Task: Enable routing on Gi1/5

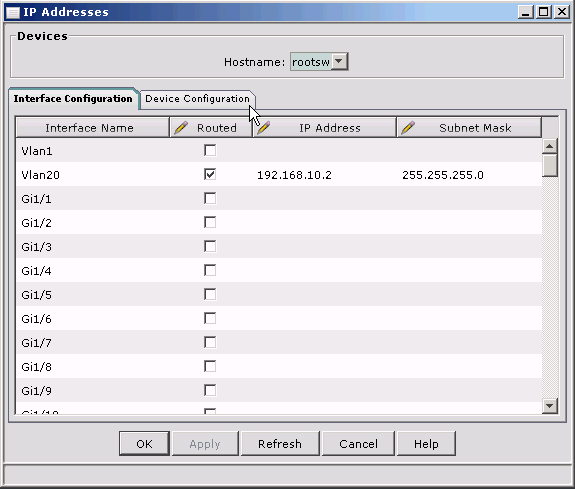Action: point(210,295)
